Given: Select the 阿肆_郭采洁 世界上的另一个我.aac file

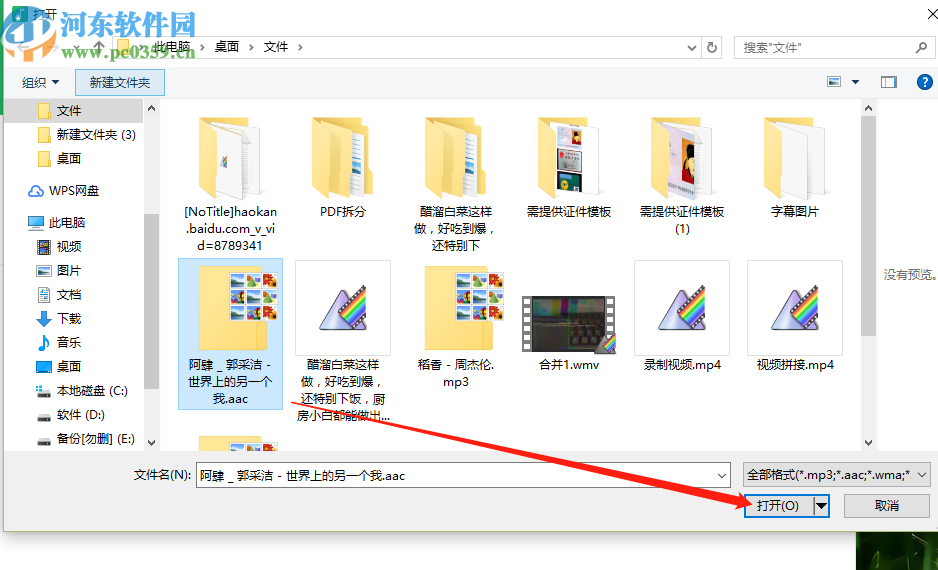Looking at the screenshot, I should click(230, 334).
